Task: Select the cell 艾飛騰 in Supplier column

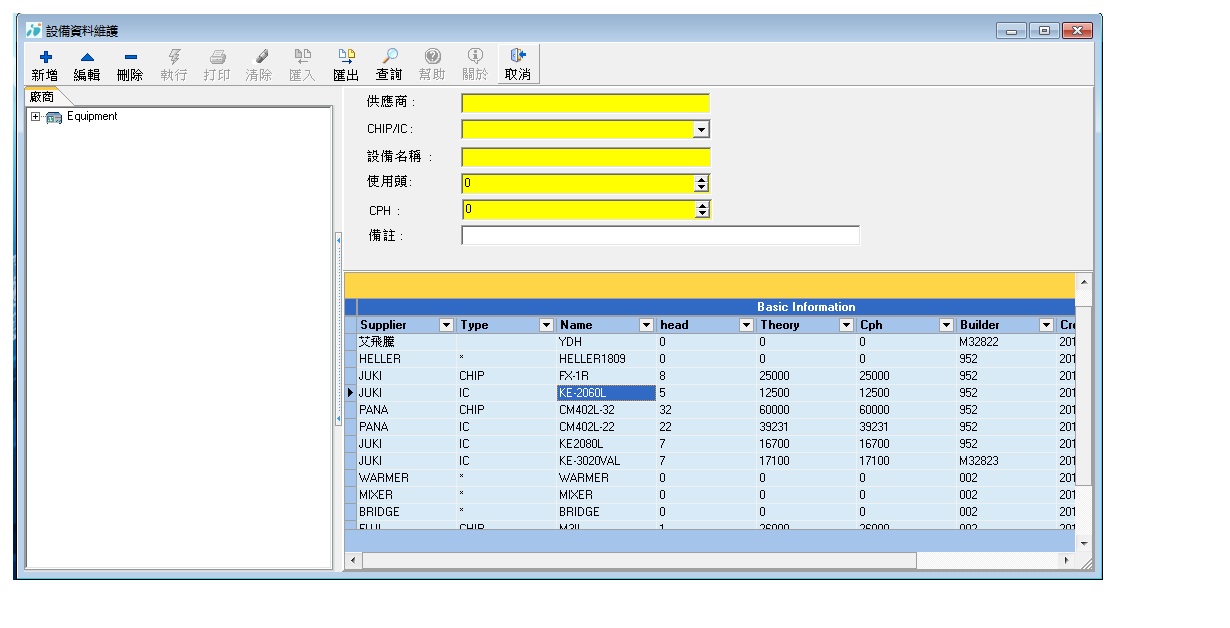Action: [406, 342]
